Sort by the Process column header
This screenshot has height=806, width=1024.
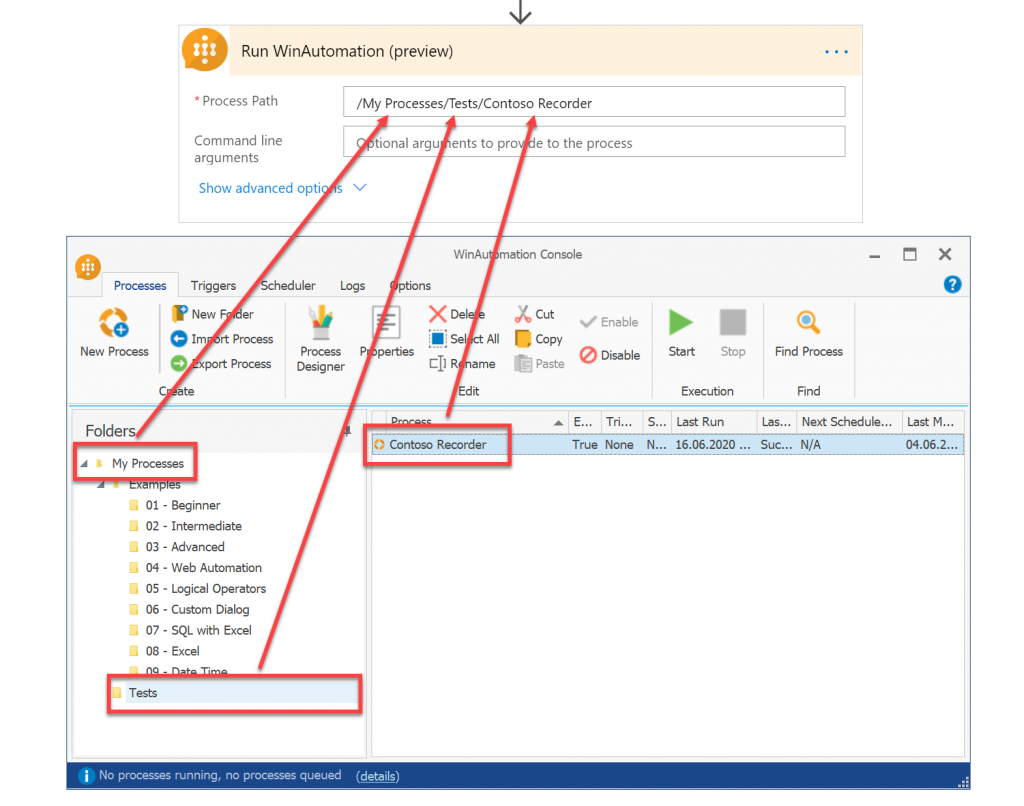(477, 422)
